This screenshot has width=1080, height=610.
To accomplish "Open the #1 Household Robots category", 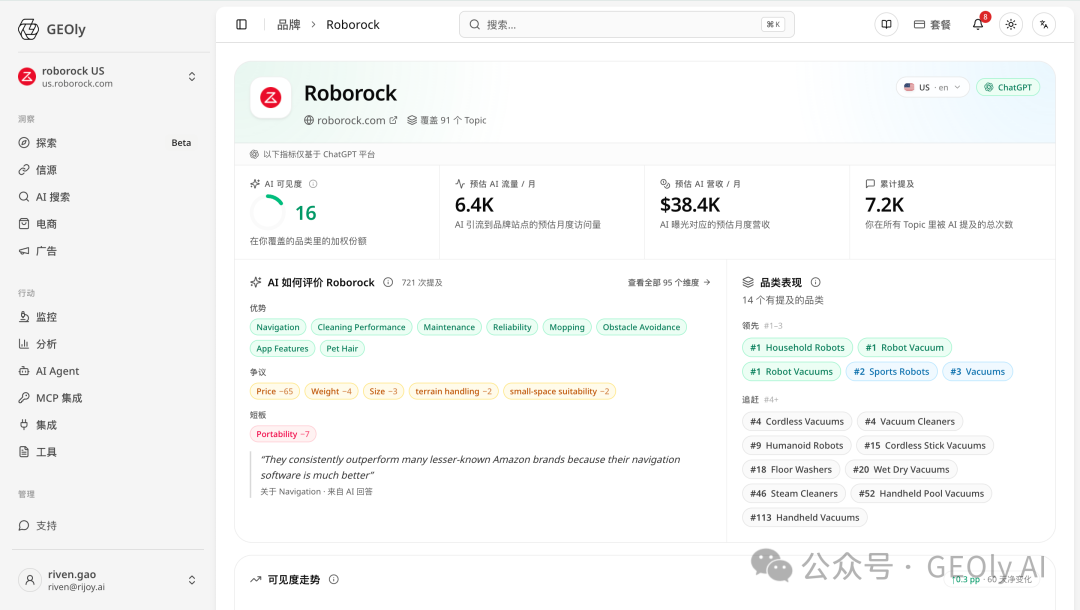I will tap(798, 348).
